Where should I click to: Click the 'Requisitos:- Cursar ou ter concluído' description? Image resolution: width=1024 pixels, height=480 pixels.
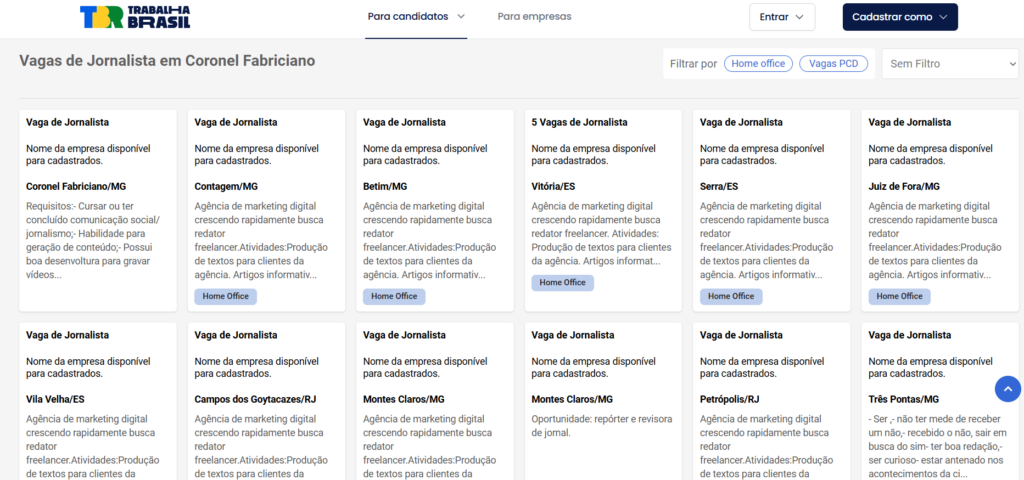click(x=94, y=240)
